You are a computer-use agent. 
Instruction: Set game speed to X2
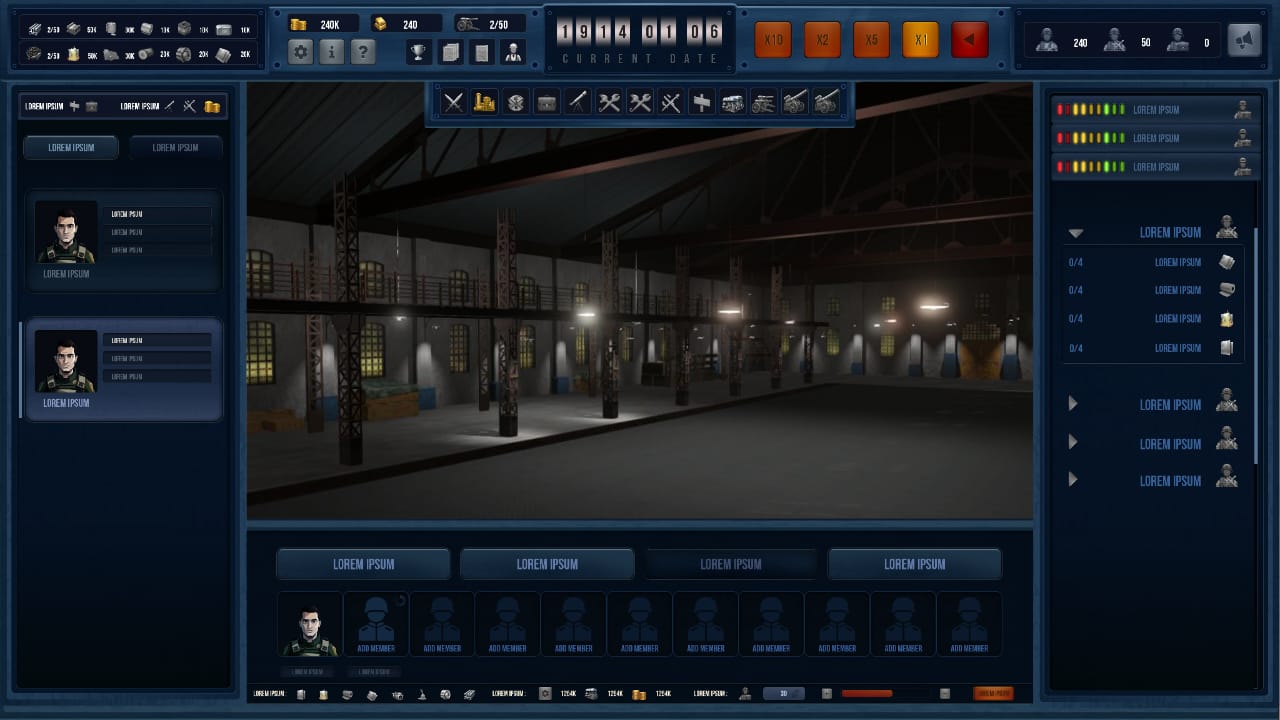coord(822,40)
